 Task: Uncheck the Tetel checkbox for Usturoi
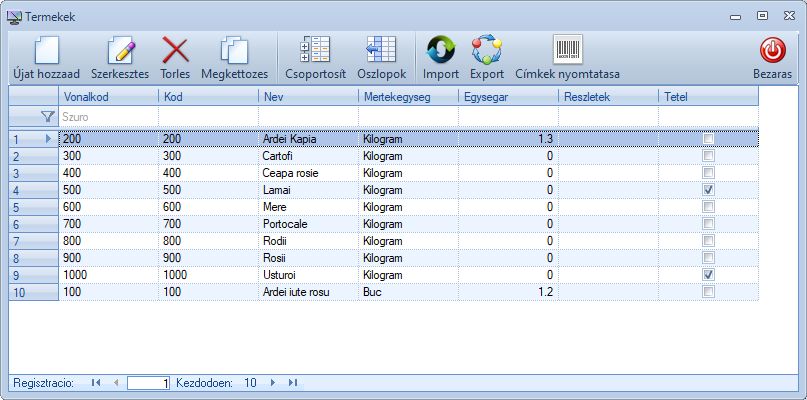(709, 274)
